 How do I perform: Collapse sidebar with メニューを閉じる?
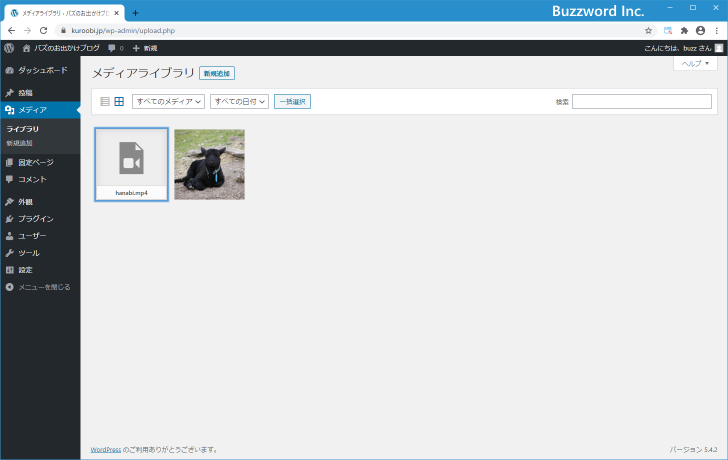pos(43,286)
